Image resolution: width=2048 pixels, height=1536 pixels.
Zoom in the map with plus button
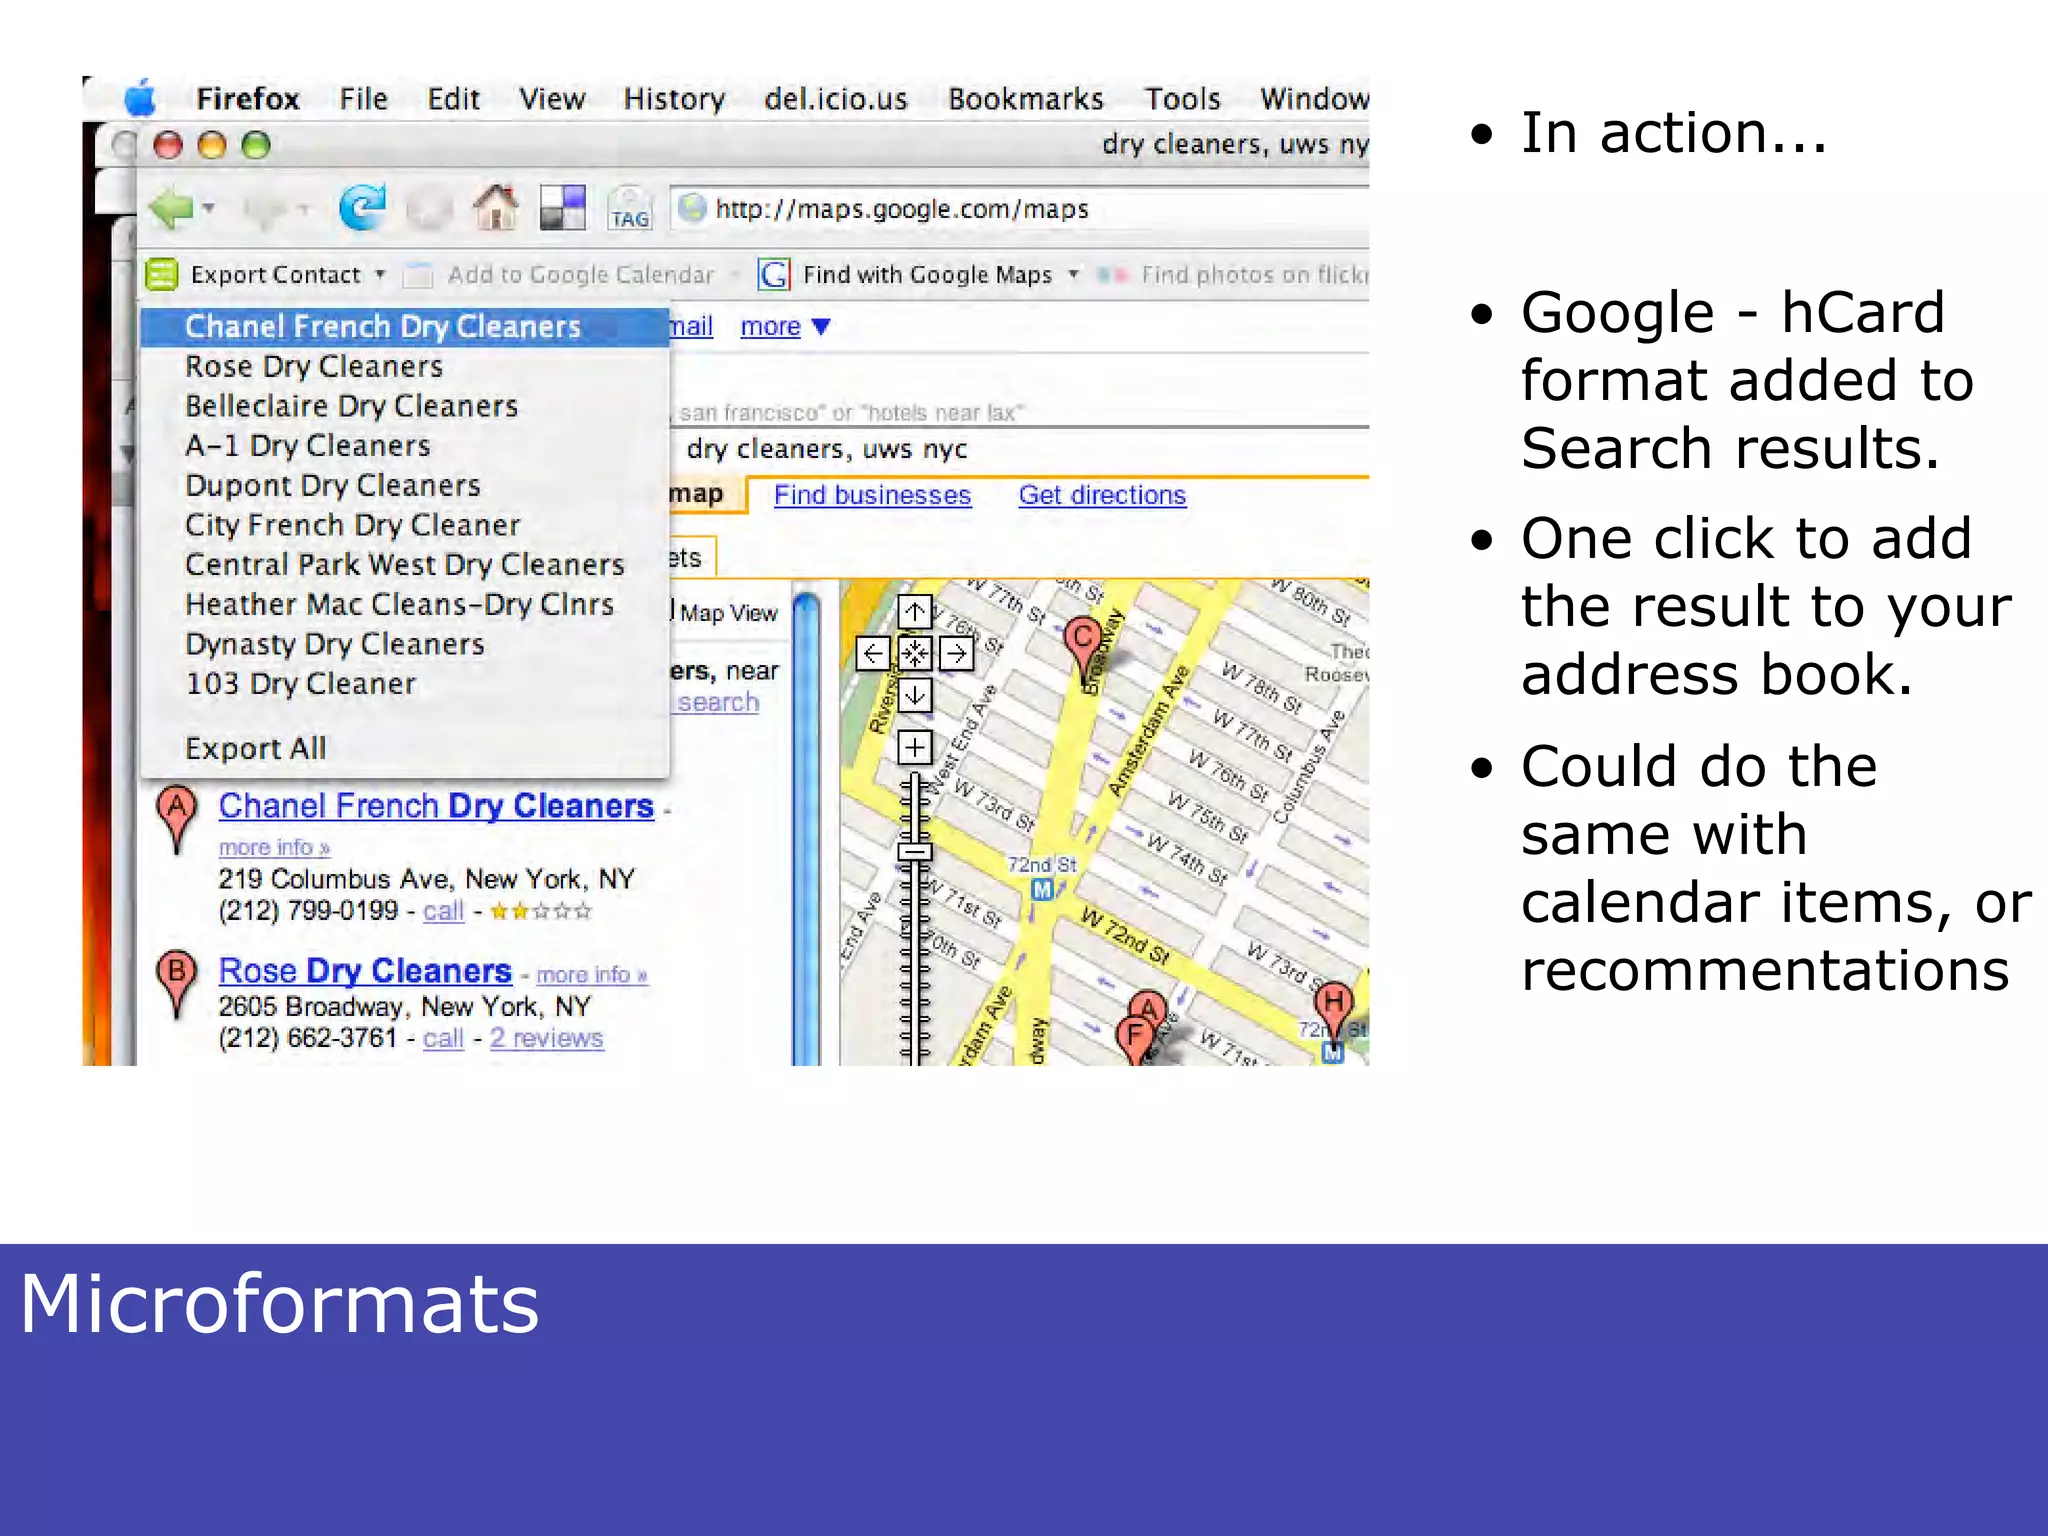(x=915, y=747)
